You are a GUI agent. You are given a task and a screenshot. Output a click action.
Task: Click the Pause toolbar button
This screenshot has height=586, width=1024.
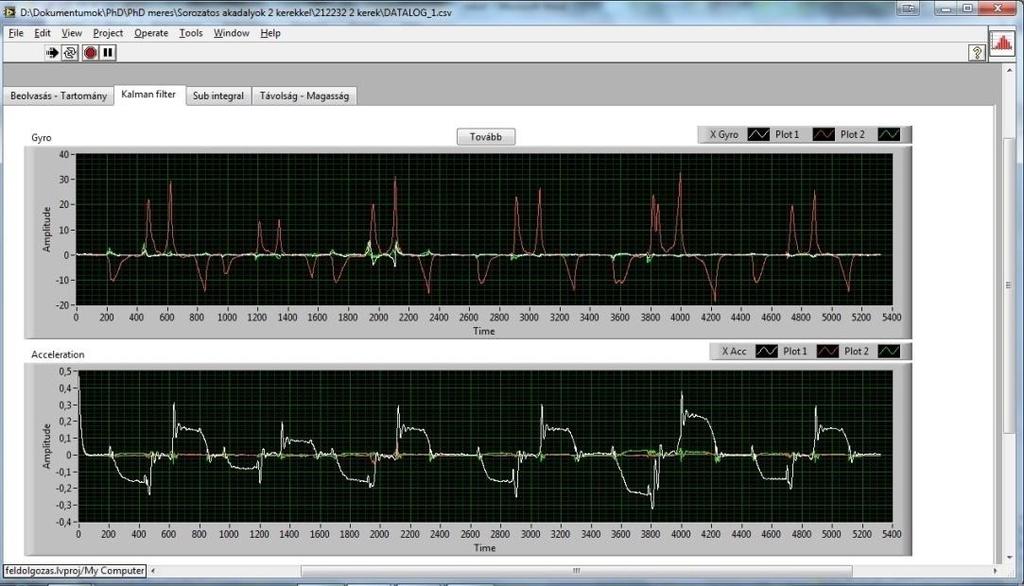point(108,52)
